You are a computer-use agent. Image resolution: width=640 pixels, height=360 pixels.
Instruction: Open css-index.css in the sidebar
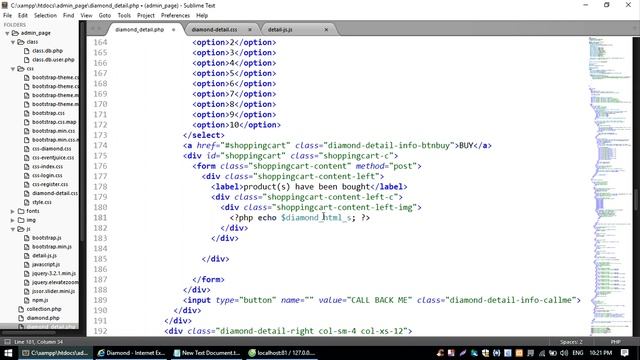point(47,167)
